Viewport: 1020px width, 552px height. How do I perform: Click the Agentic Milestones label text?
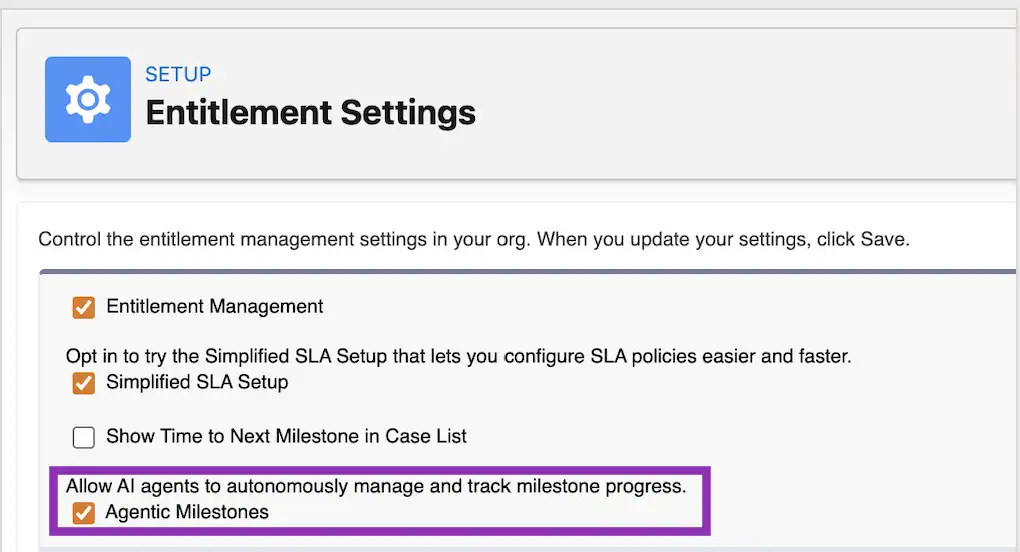(x=187, y=513)
